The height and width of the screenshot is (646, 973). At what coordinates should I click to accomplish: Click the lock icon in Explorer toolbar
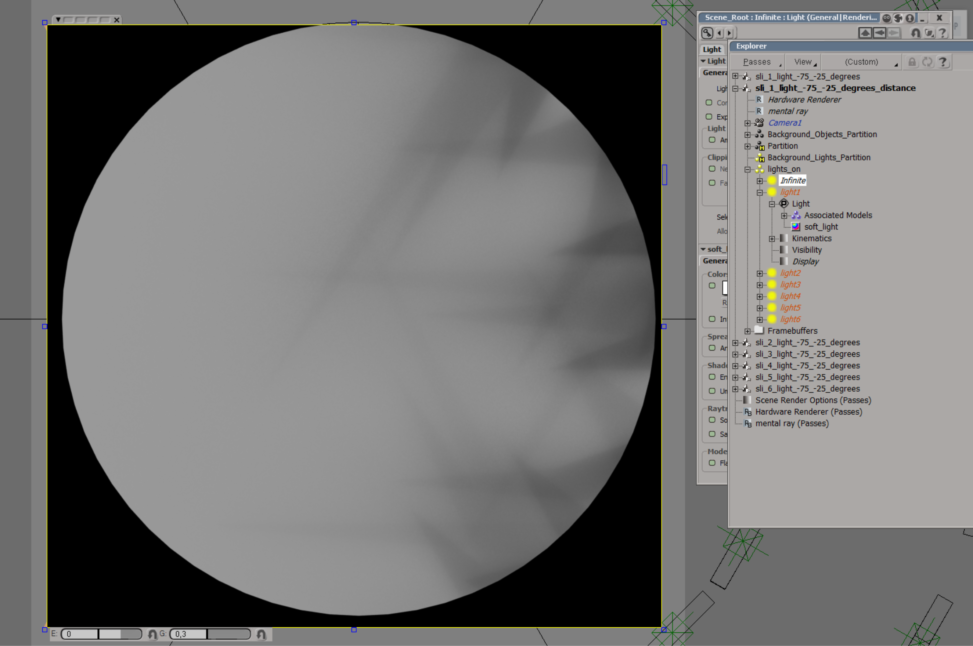(x=912, y=62)
